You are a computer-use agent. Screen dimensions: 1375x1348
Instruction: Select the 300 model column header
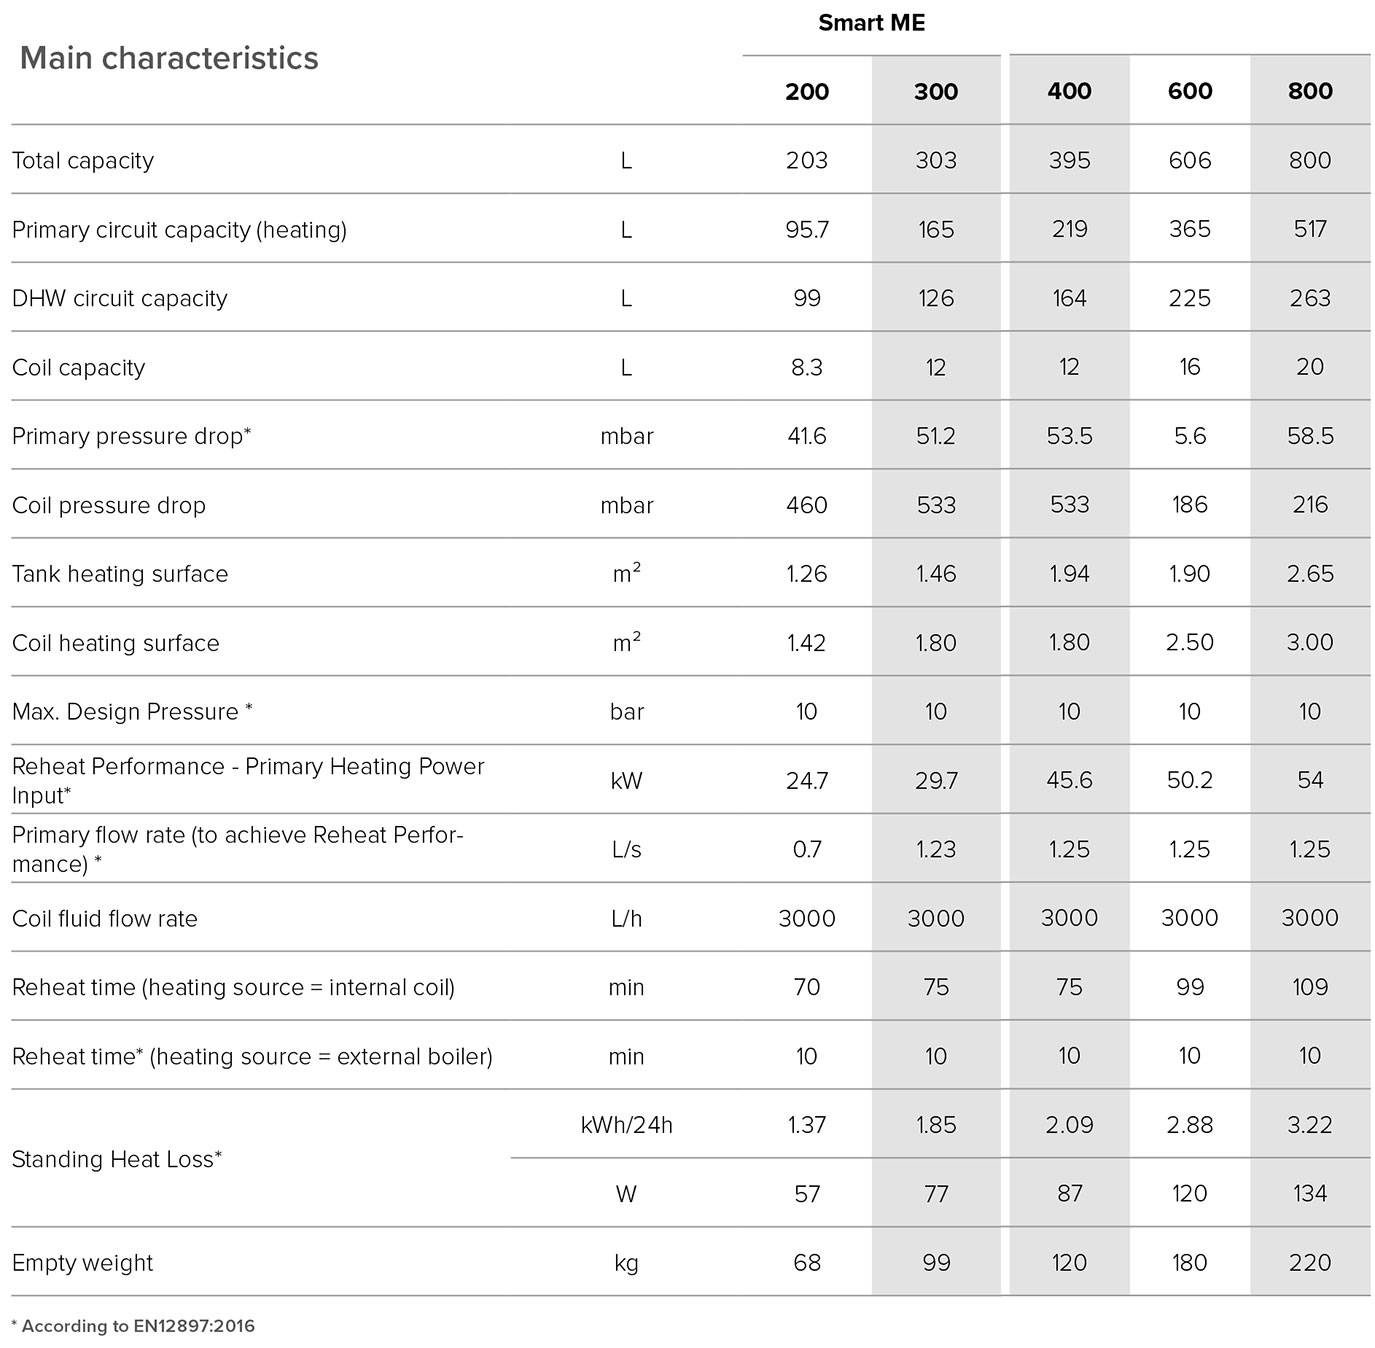(936, 92)
